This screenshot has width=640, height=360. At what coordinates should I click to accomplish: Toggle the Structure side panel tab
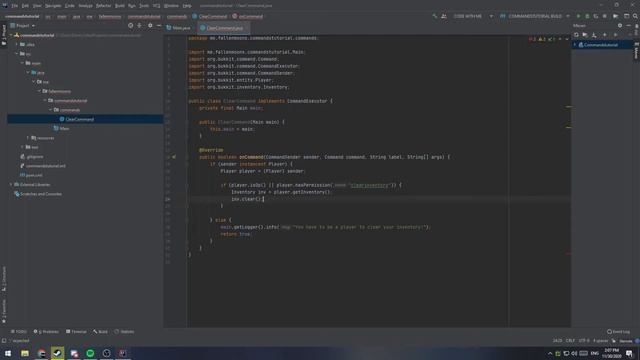(x=4, y=279)
